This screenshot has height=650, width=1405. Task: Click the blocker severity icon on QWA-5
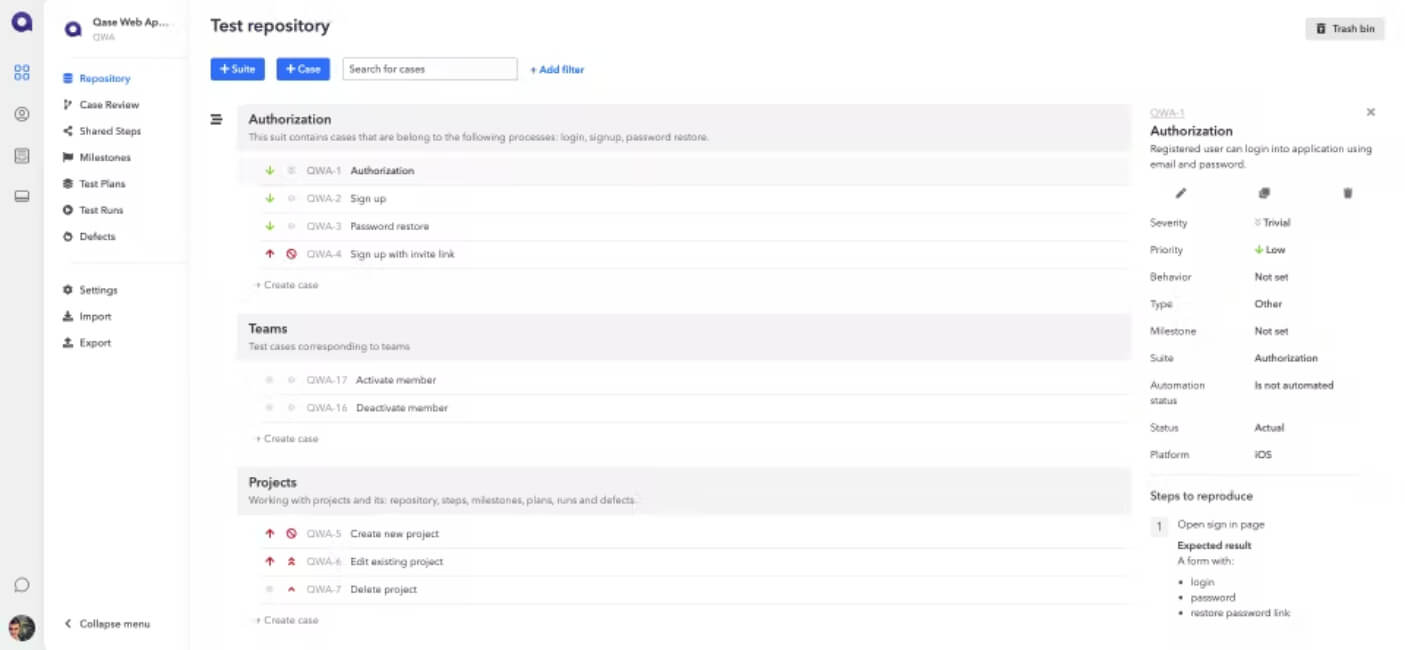291,534
